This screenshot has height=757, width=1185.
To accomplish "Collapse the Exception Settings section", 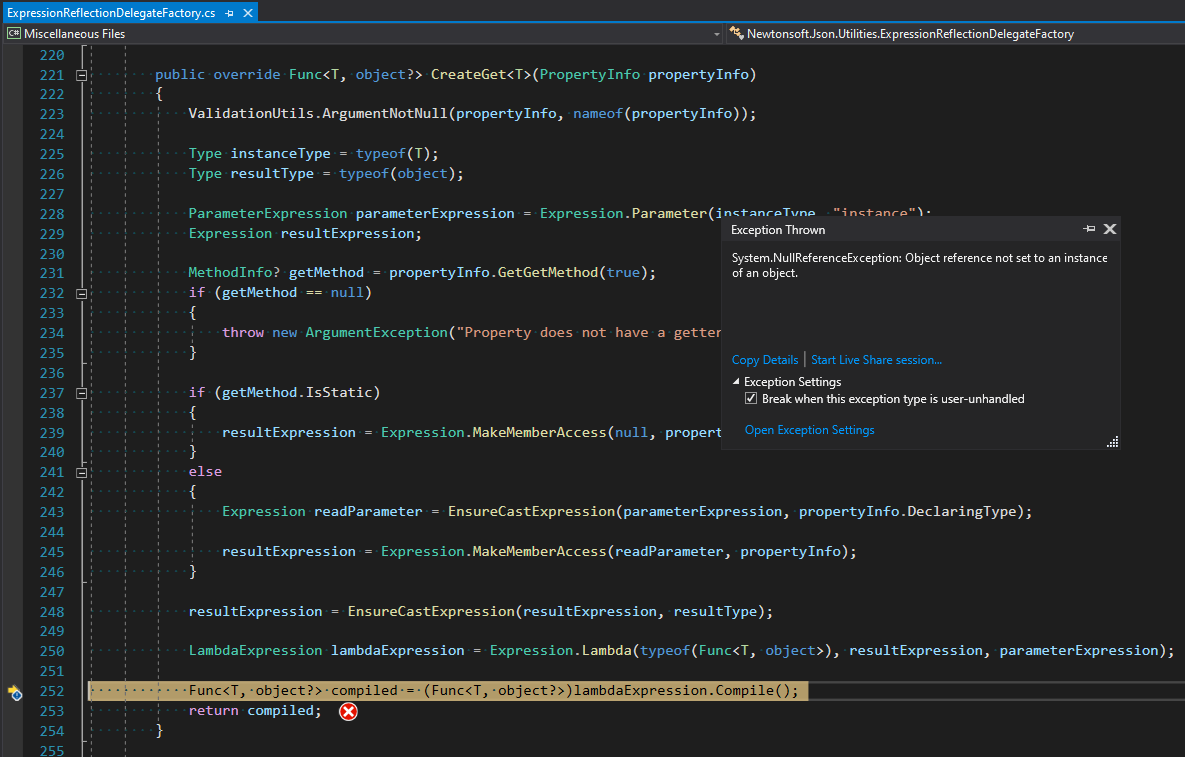I will point(735,381).
